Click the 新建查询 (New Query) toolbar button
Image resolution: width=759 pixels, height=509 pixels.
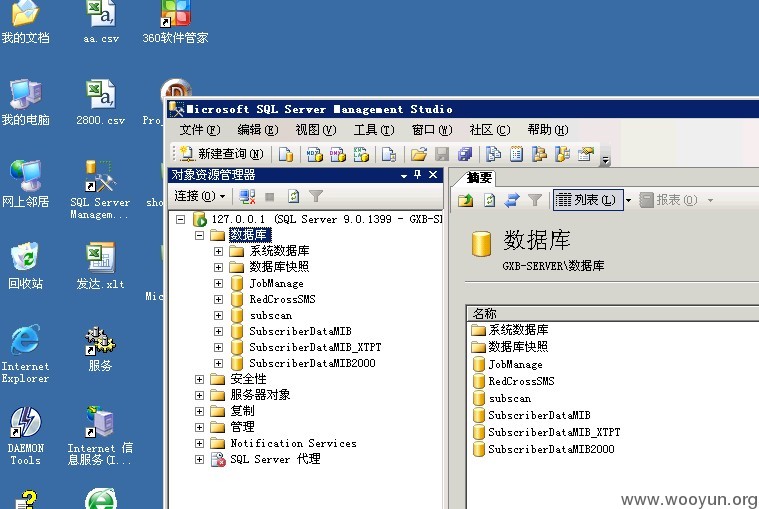(222, 154)
